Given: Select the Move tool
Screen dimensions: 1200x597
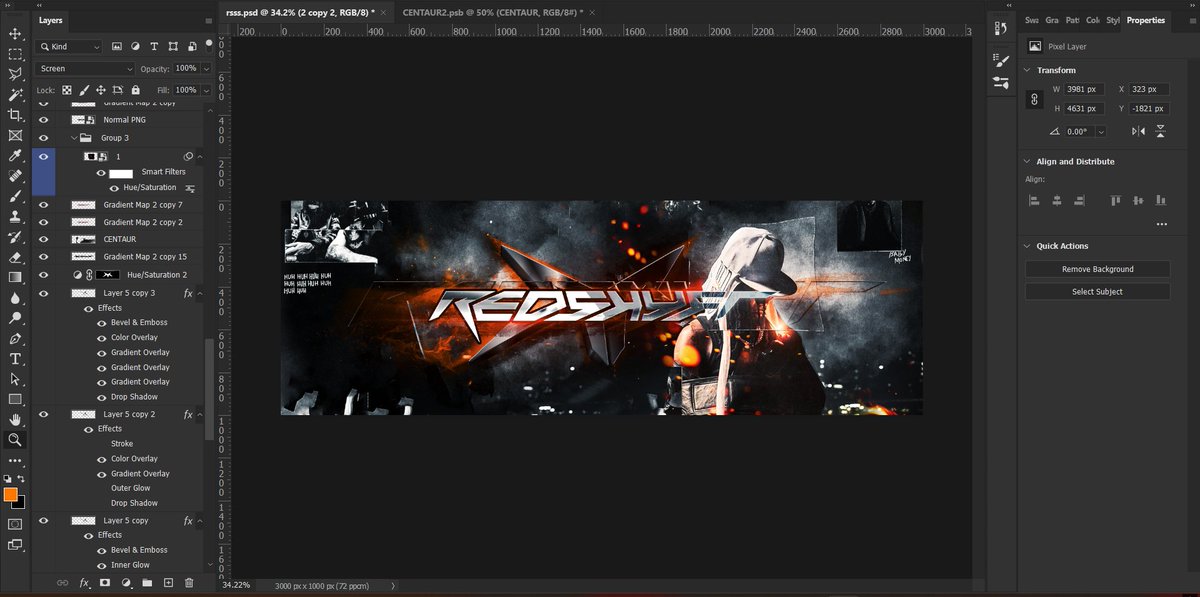Looking at the screenshot, I should pyautogui.click(x=15, y=33).
